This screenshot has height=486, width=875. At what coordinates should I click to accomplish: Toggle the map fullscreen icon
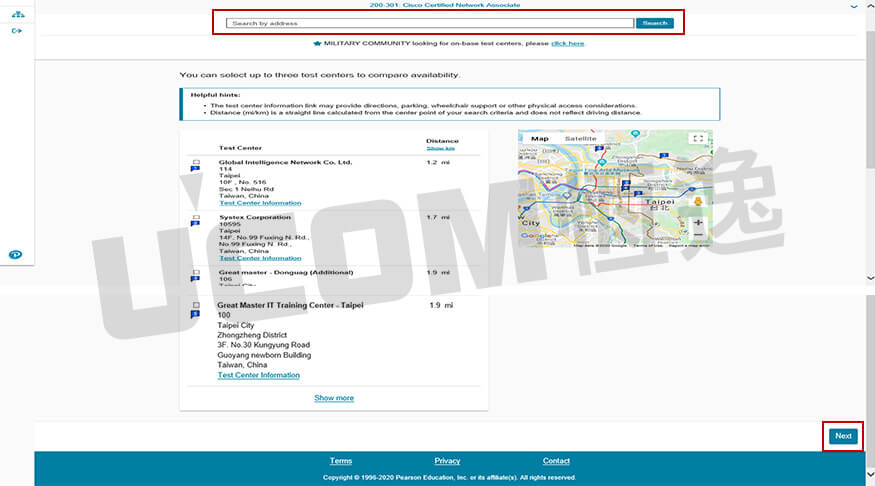(698, 138)
